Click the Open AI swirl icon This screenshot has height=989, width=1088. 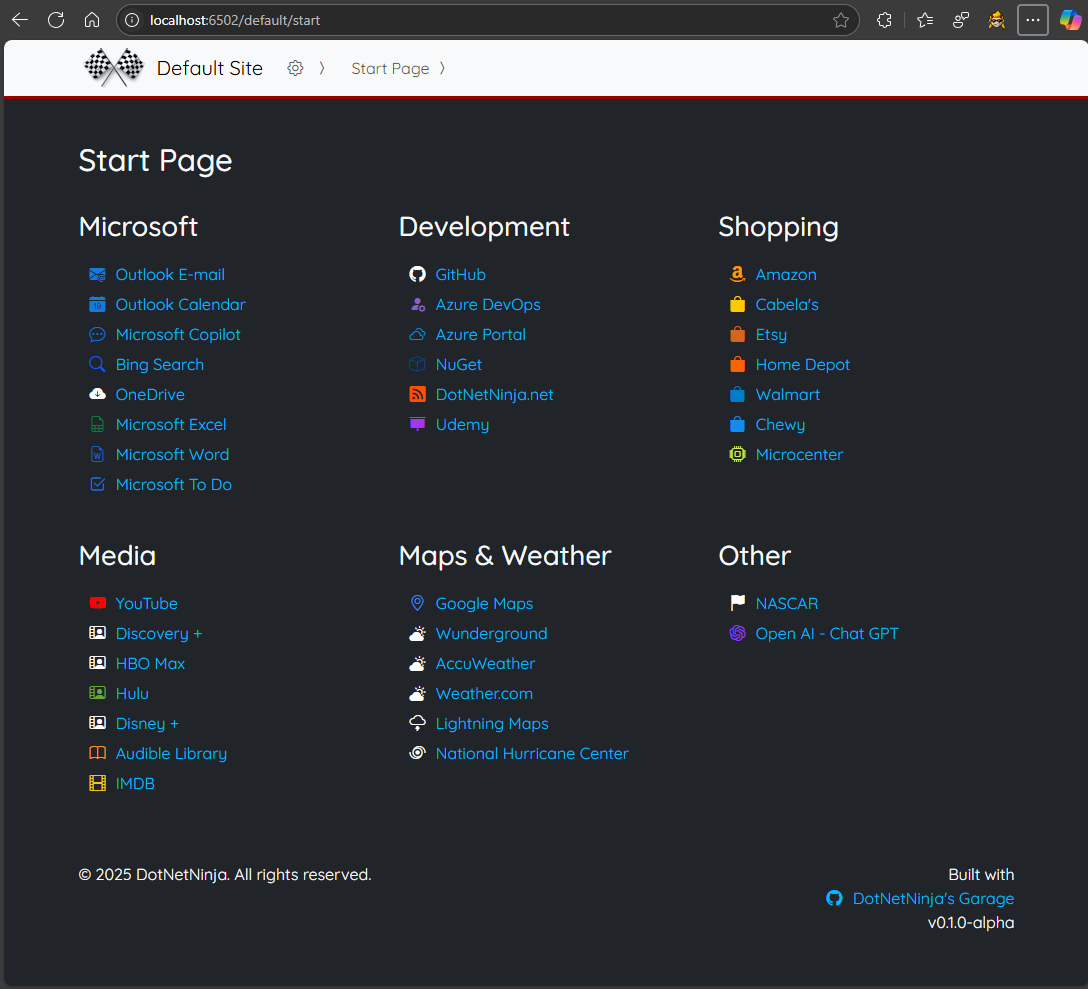click(x=738, y=633)
